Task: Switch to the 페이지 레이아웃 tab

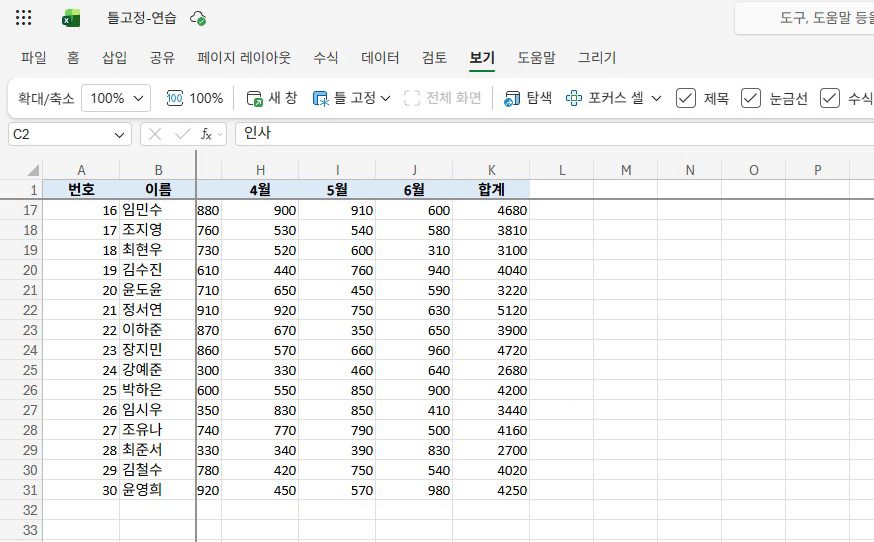Action: tap(244, 57)
